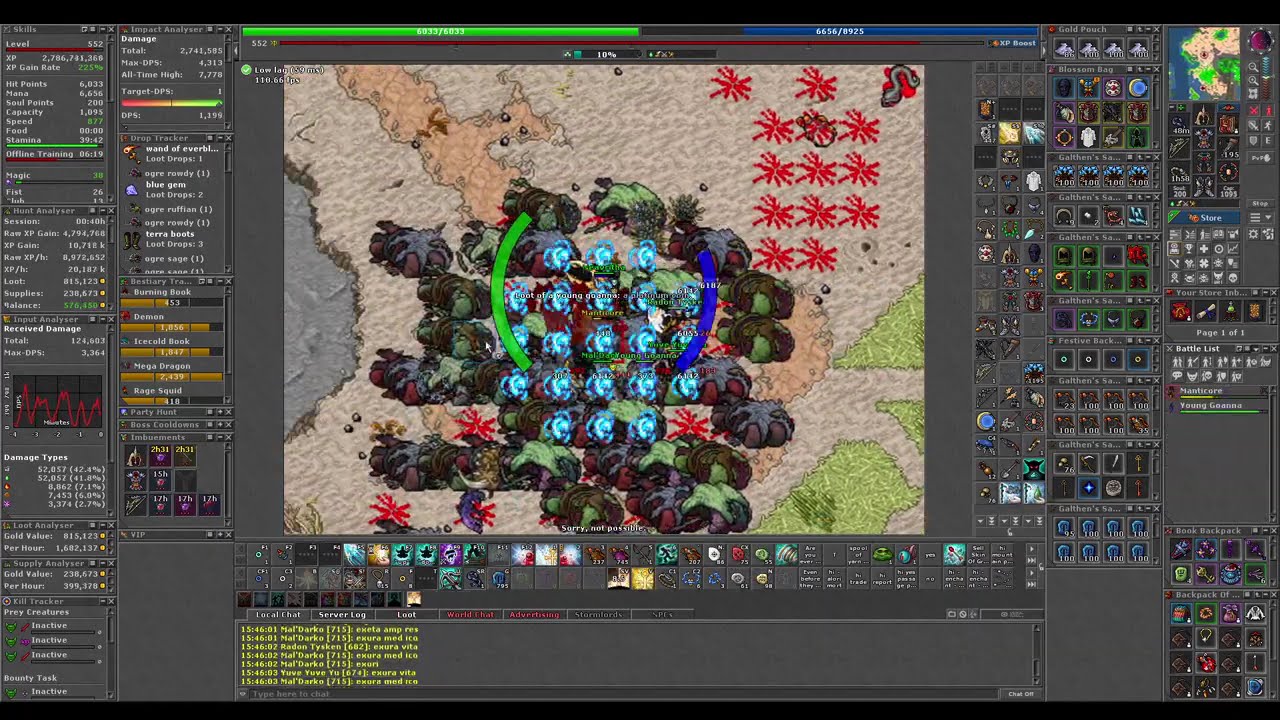
Task: Toggle the Chat Off button
Action: 1021,694
